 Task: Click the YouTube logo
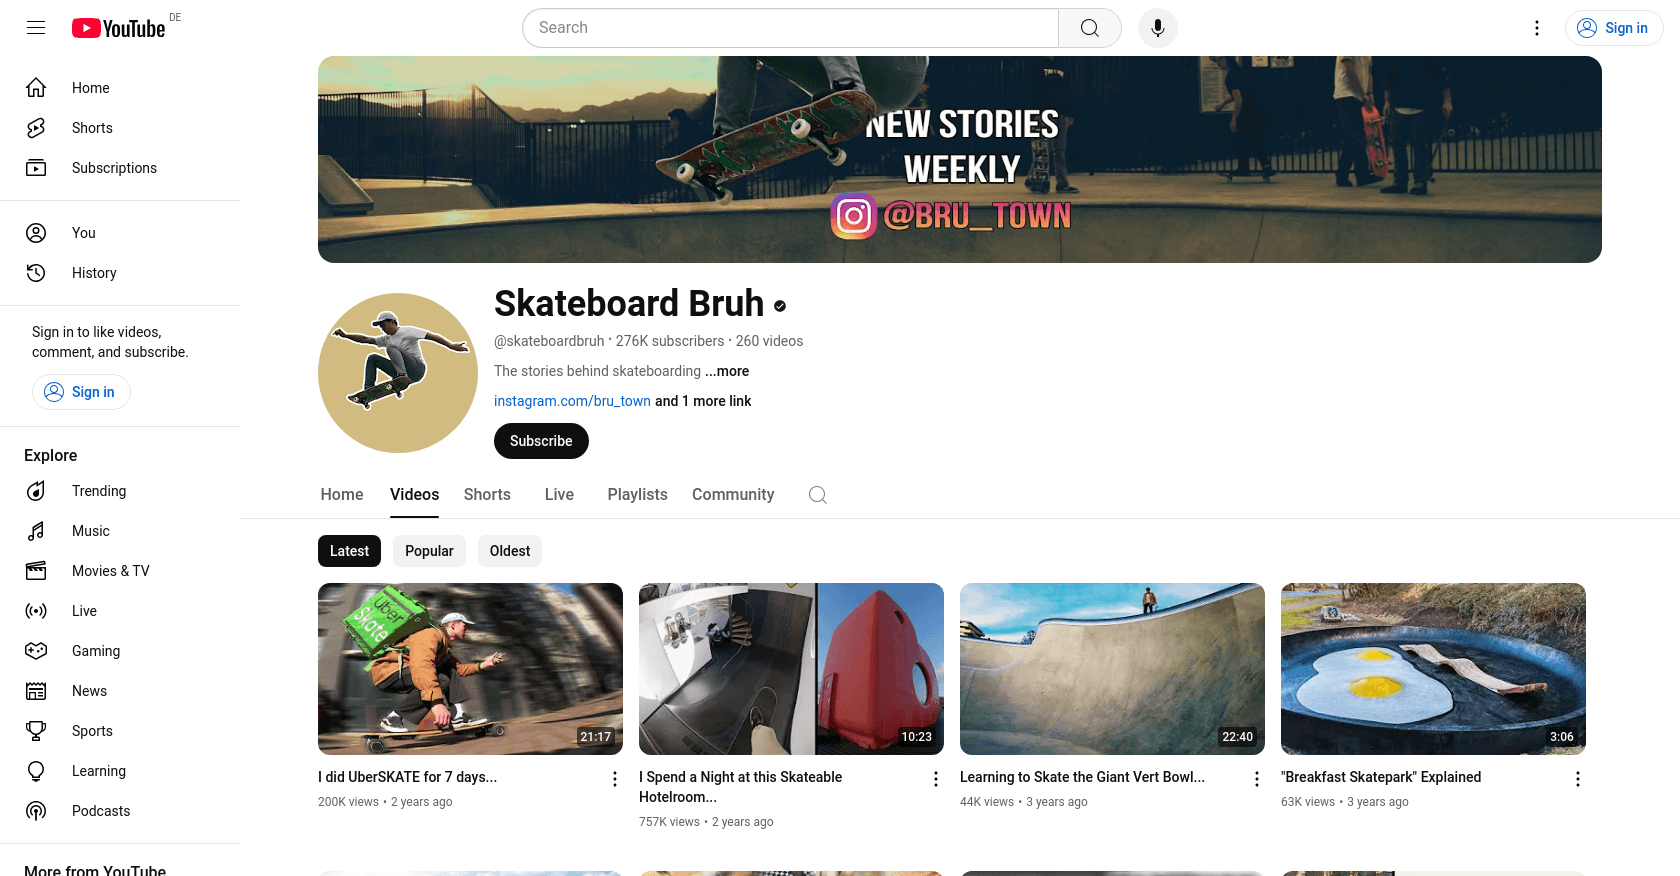(118, 28)
